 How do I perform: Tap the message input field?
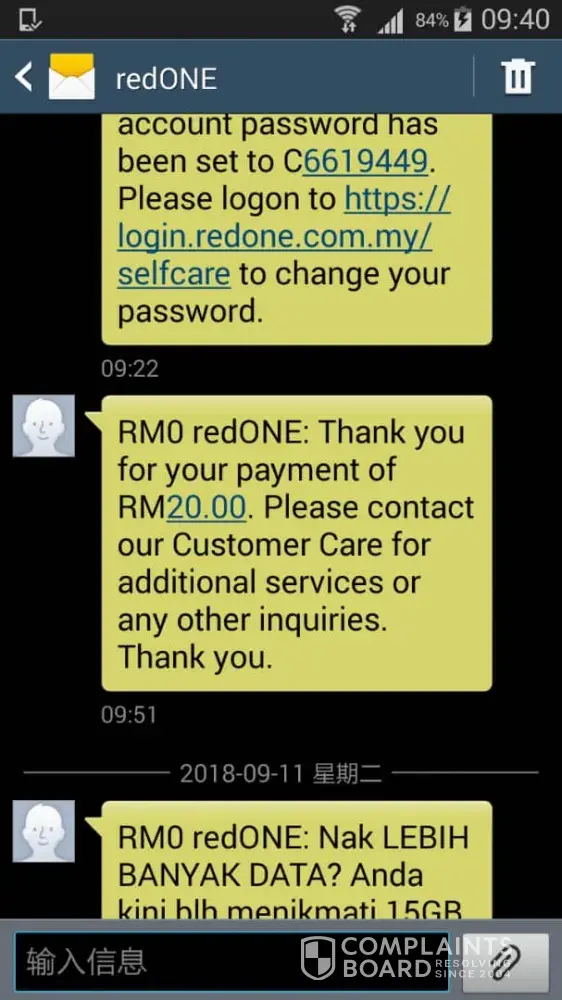(x=232, y=961)
